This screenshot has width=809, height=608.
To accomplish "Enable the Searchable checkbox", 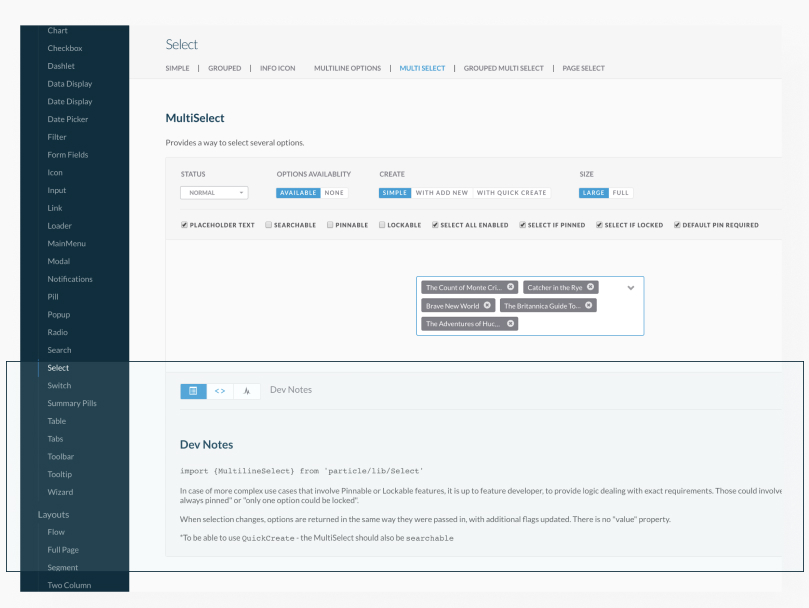I will [x=269, y=225].
